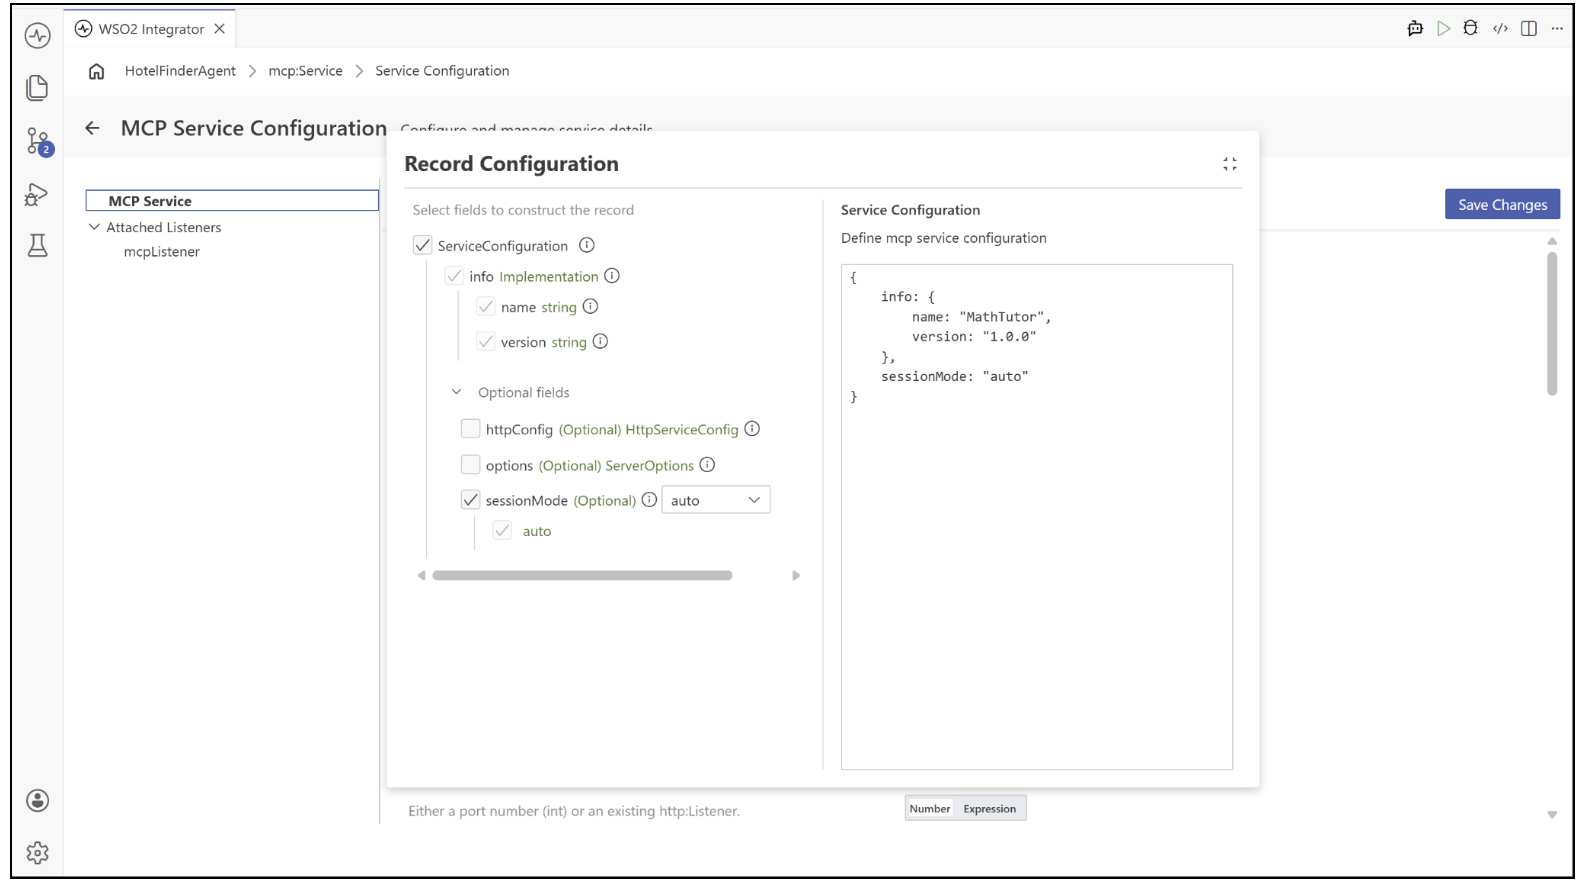Click the vertical scrollbar on the right
Screen dimensions: 1580x884
click(x=1552, y=324)
